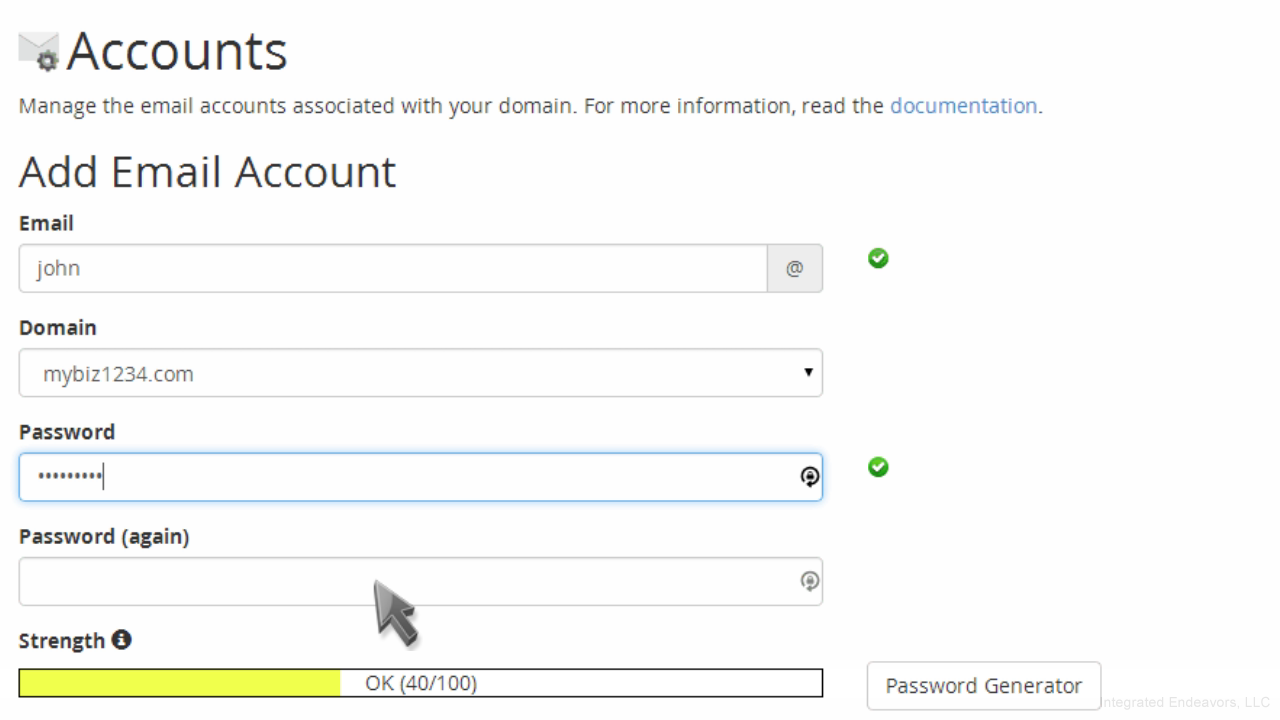The image size is (1280, 720).
Task: Click the Strength label text
Action: (x=62, y=640)
